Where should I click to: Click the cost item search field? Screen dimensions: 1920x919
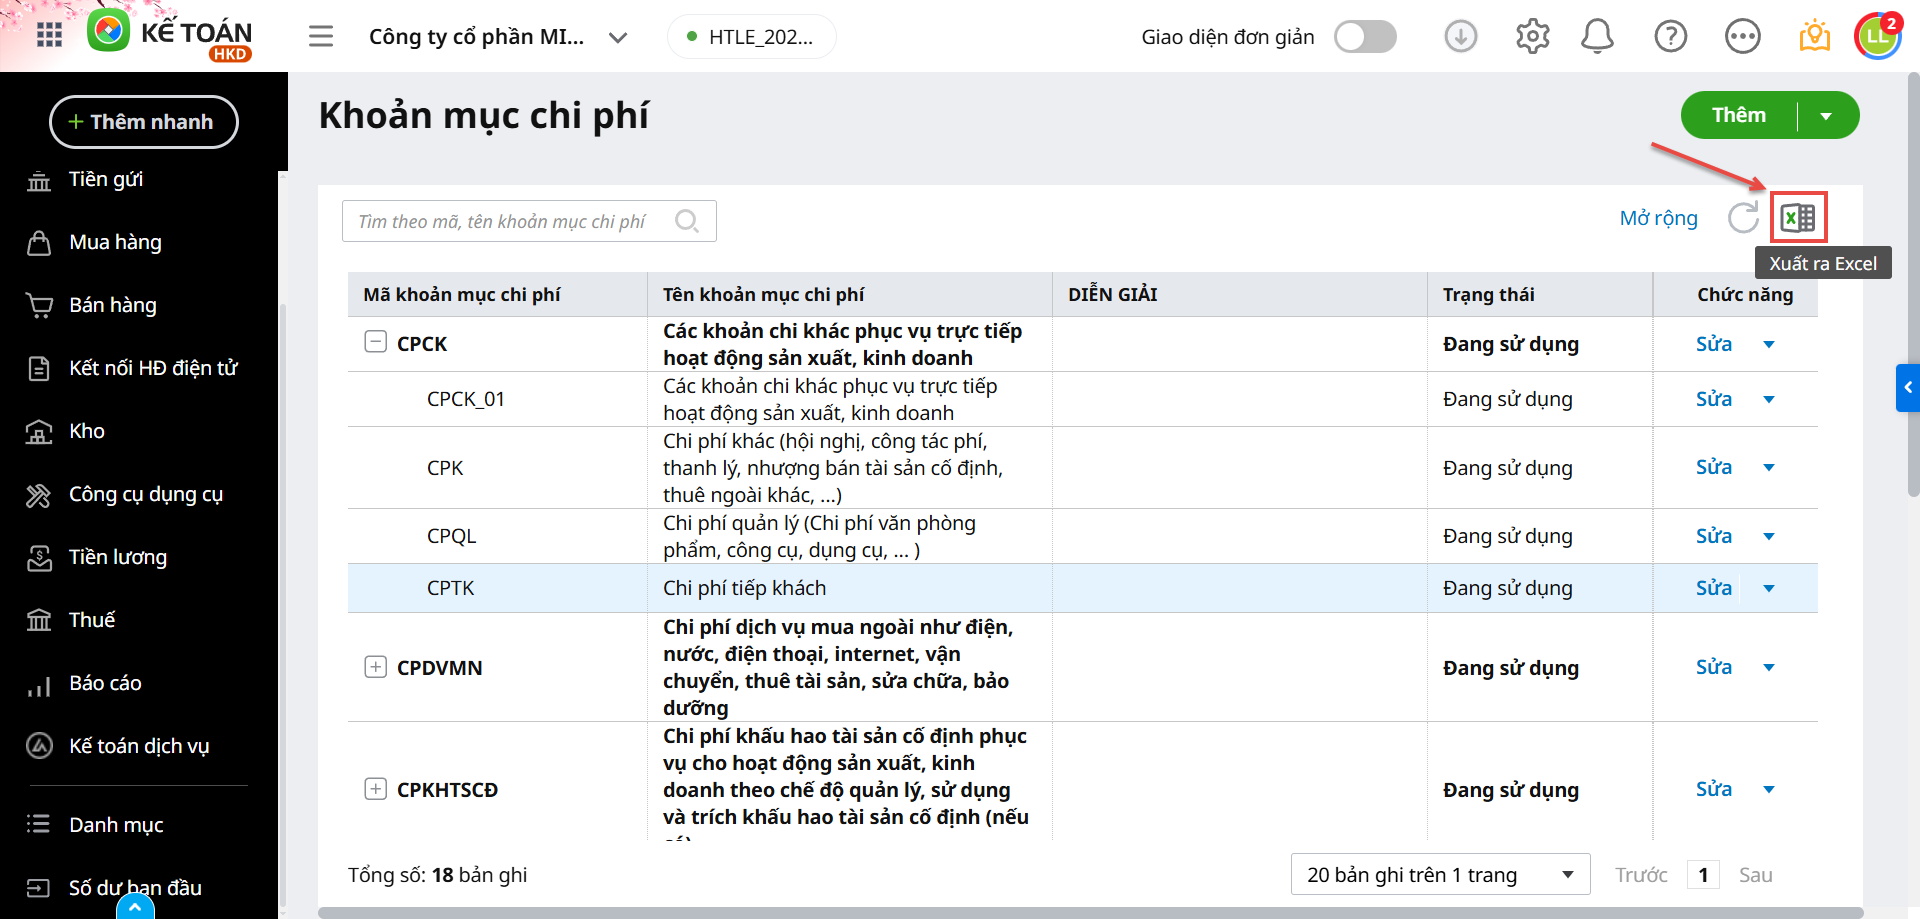510,221
